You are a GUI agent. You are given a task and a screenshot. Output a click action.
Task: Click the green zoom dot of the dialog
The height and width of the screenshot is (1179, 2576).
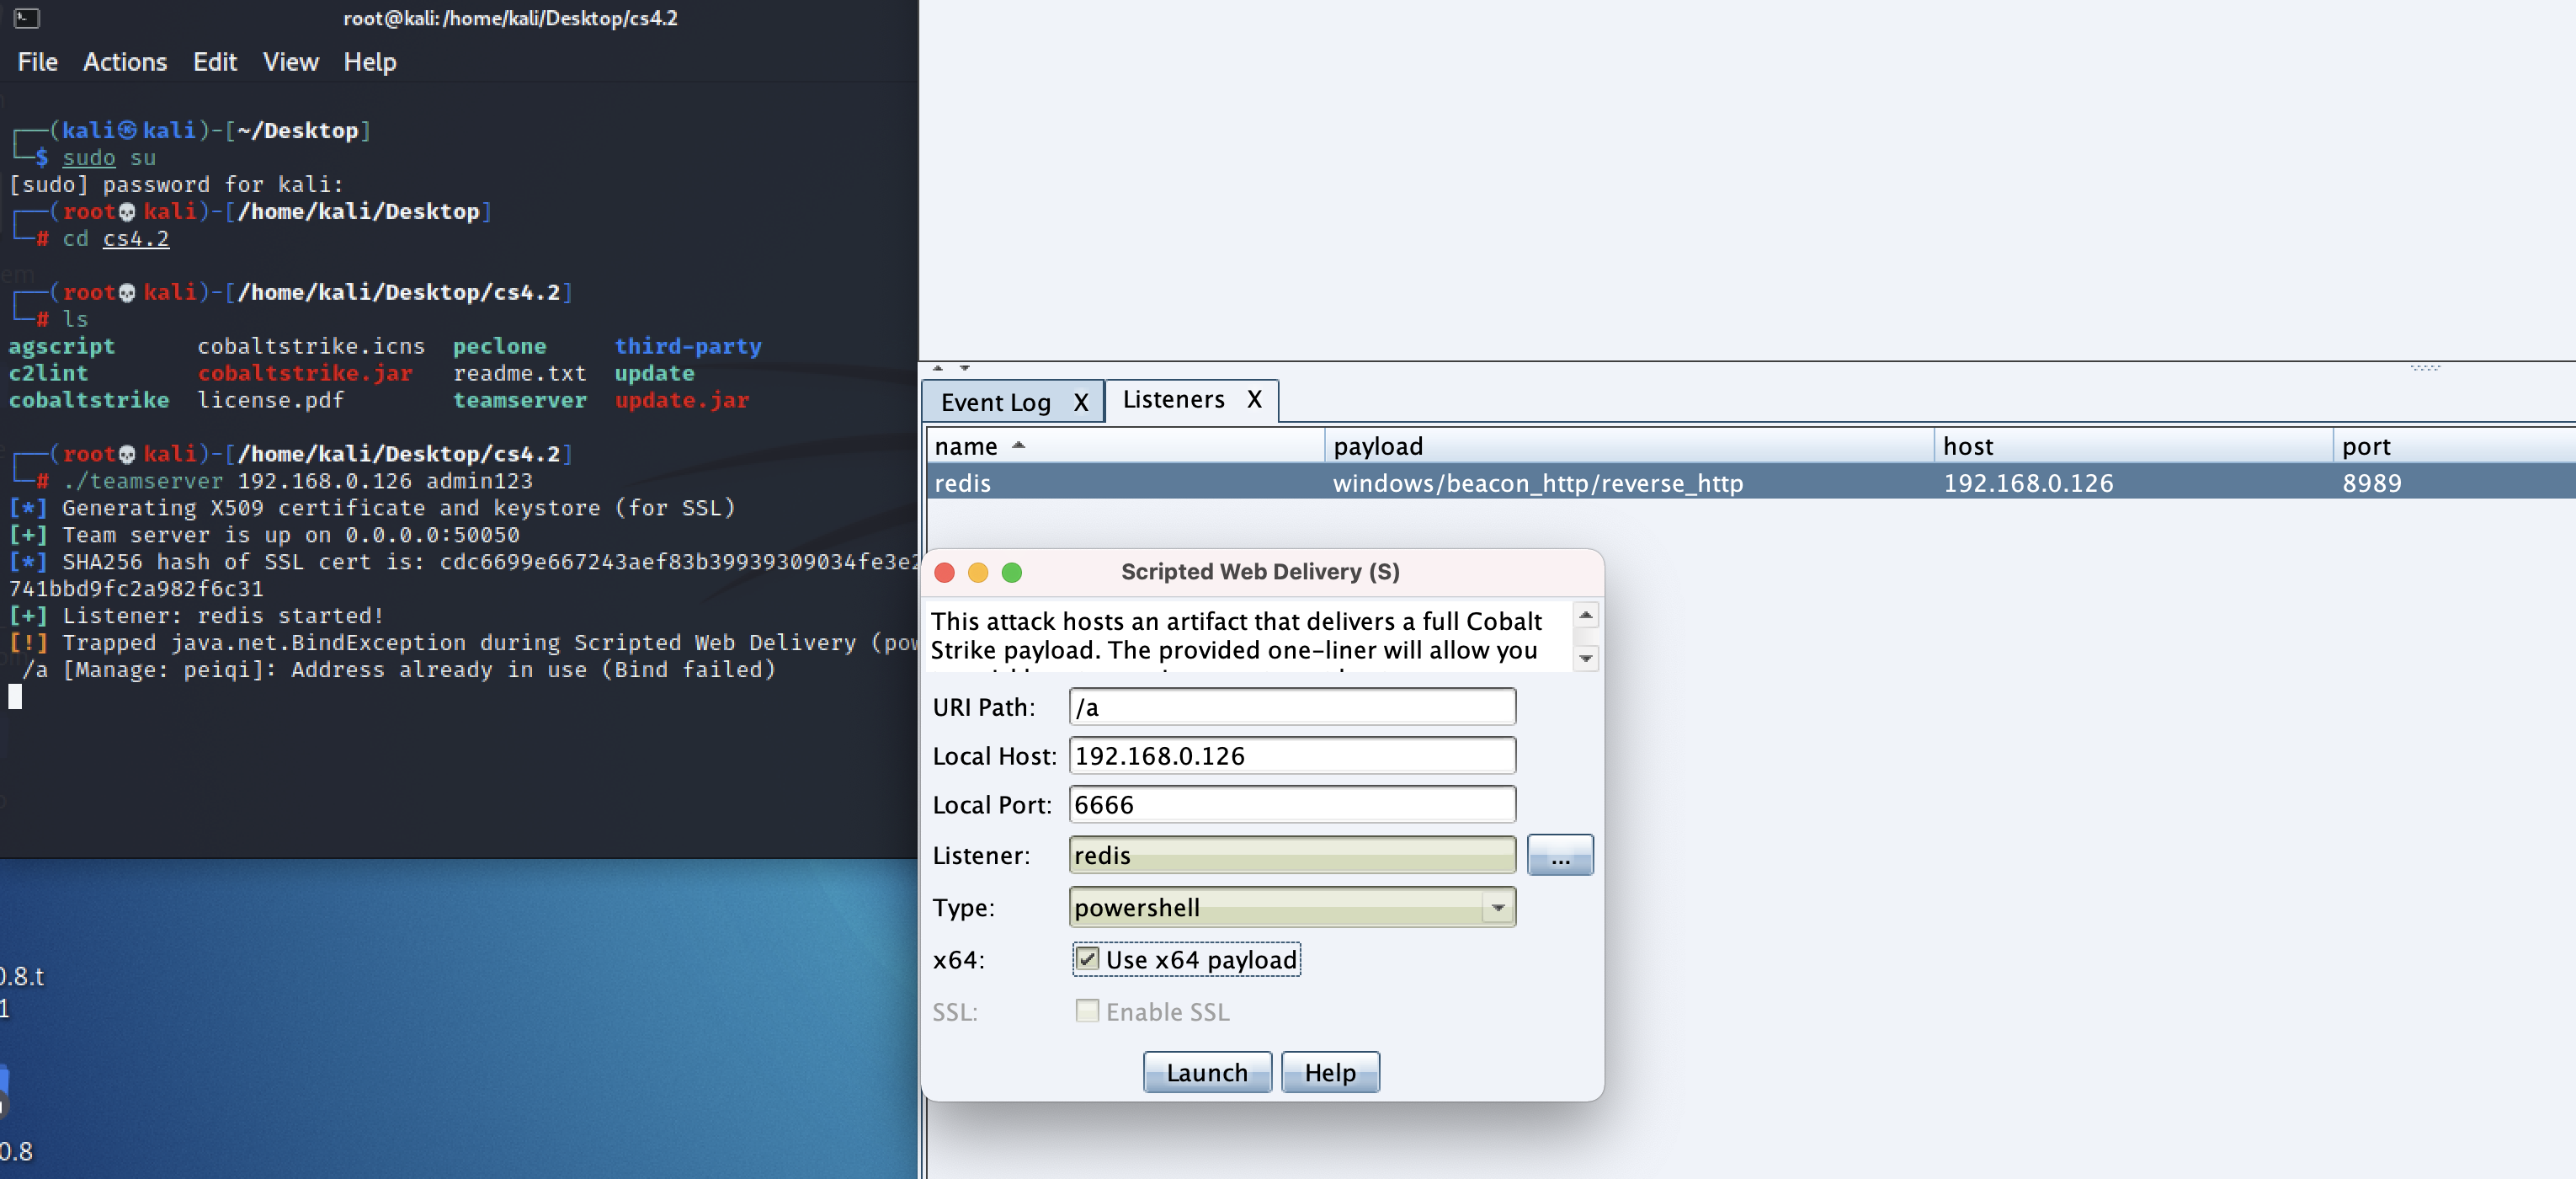pos(1012,572)
